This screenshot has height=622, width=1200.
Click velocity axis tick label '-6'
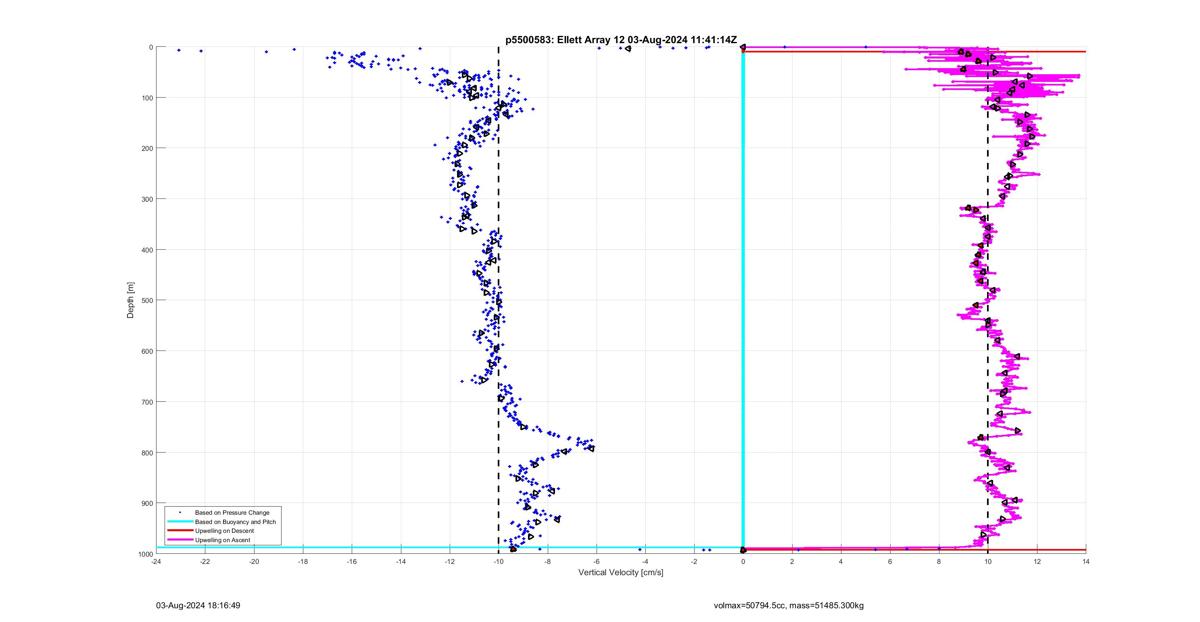tap(596, 562)
